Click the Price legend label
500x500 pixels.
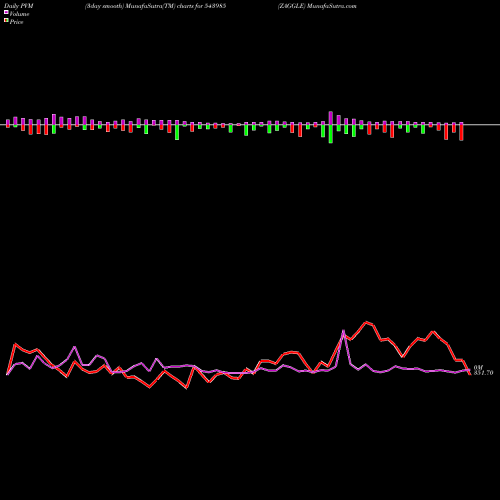pos(16,22)
